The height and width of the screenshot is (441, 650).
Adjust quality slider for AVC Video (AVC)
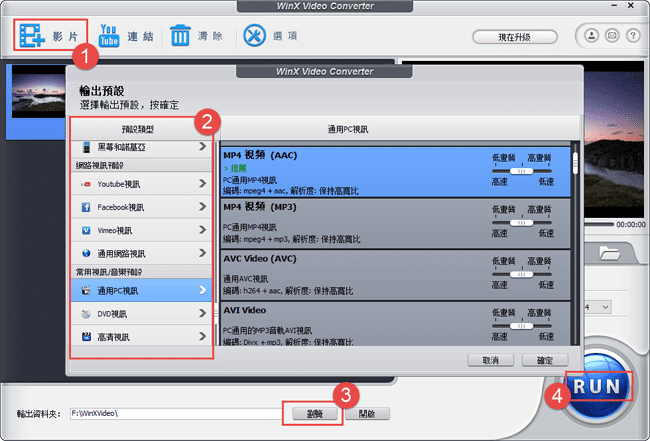521,274
